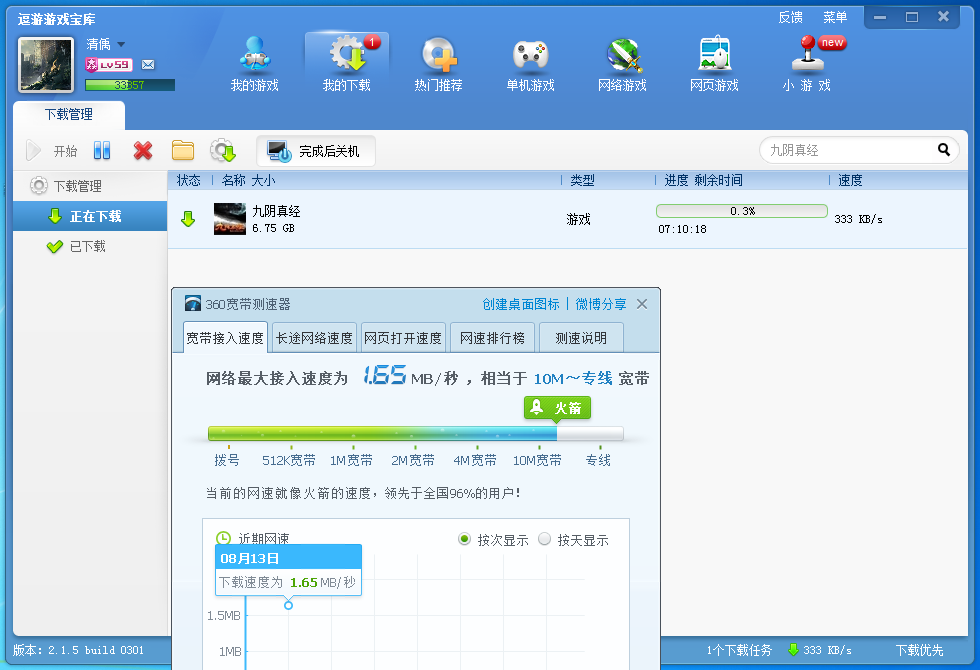Toggle 完成后关机 shutdown after completion

[316, 151]
